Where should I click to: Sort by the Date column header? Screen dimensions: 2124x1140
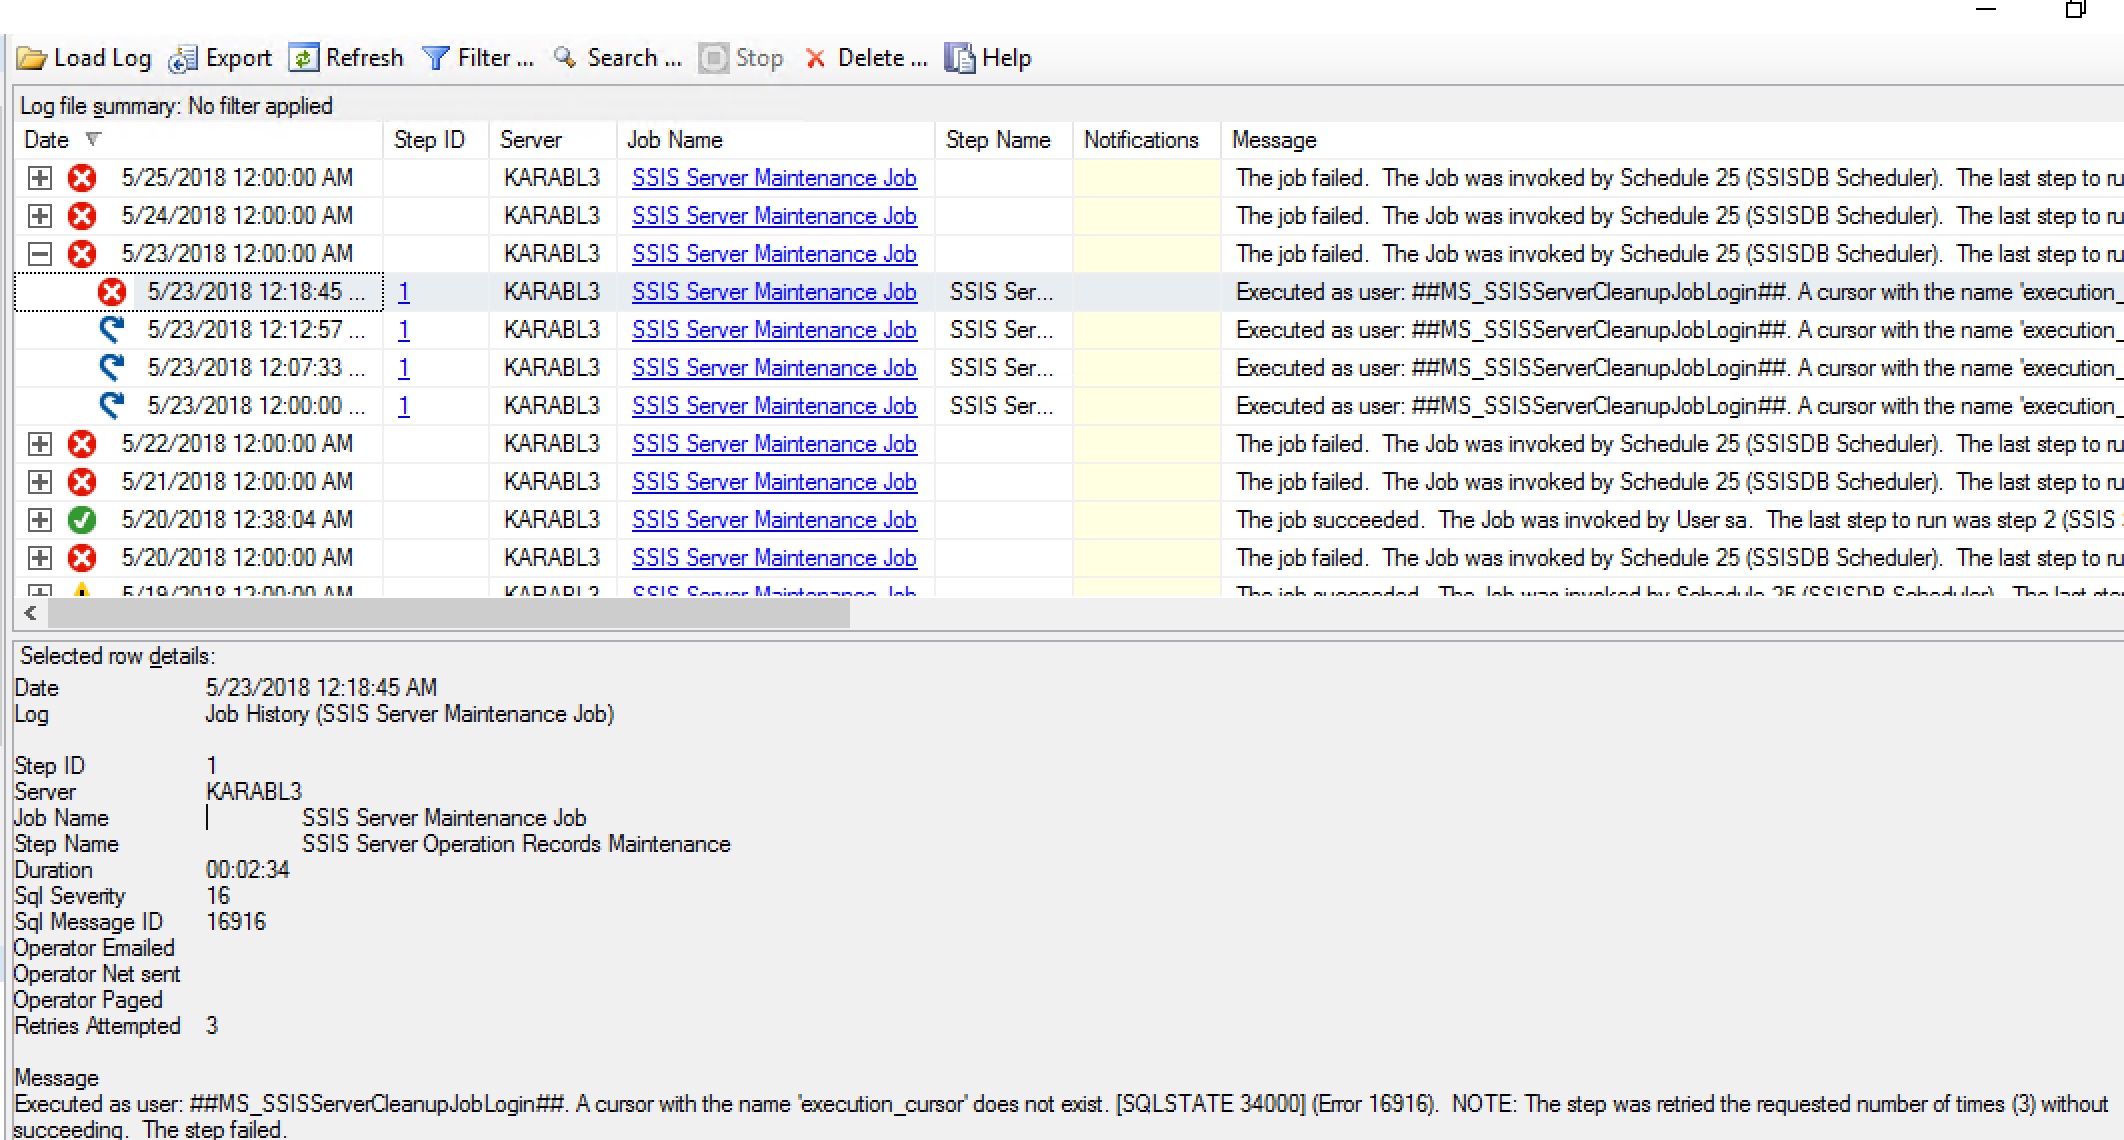(x=47, y=140)
